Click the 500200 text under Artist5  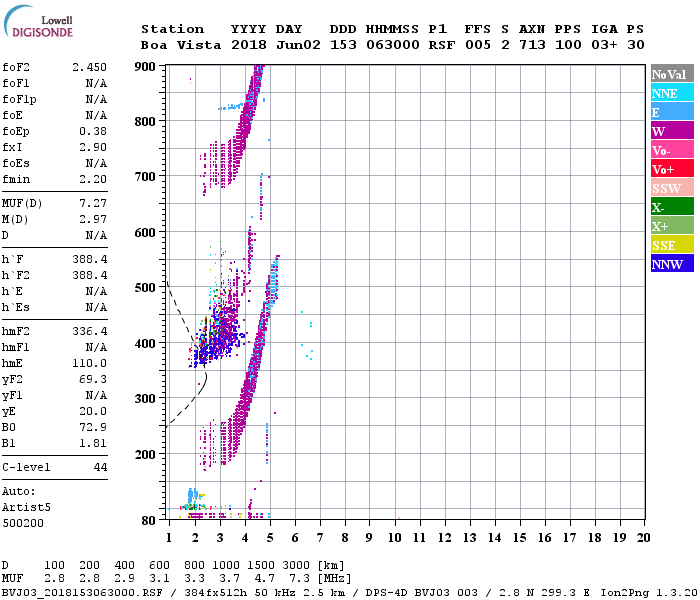click(23, 523)
